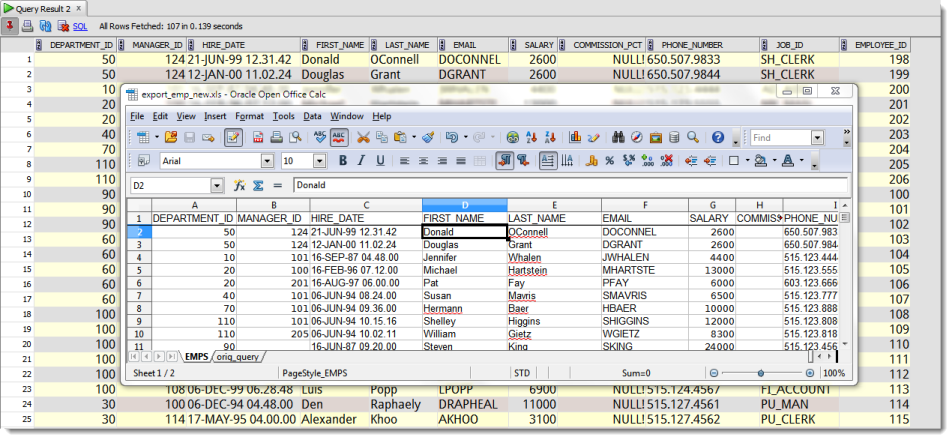
Task: Click the Sort Descending Z-A icon
Action: click(551, 138)
